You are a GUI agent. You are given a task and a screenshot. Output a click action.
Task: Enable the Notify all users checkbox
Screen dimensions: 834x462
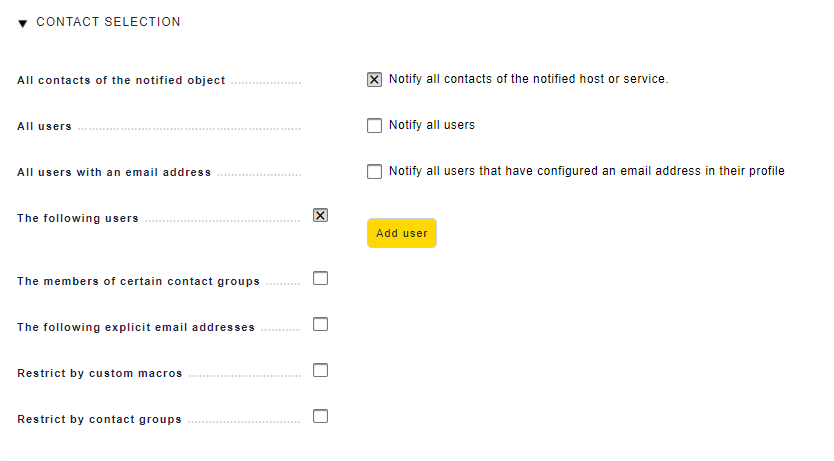point(374,126)
